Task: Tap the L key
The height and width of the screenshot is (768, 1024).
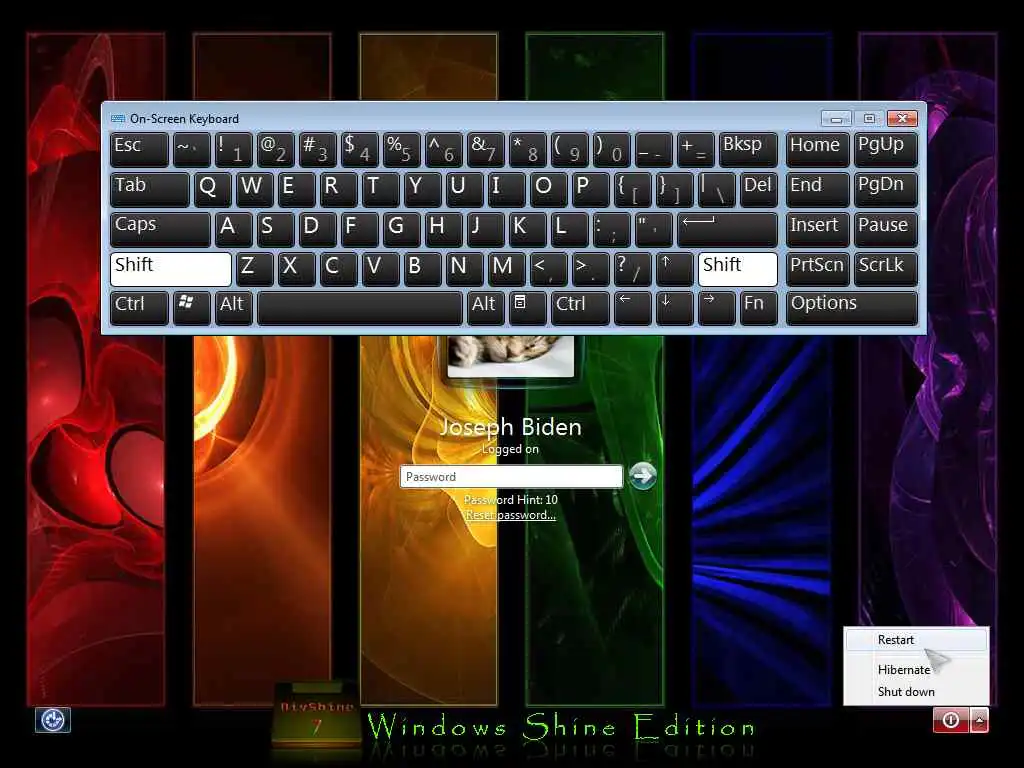Action: (x=569, y=229)
